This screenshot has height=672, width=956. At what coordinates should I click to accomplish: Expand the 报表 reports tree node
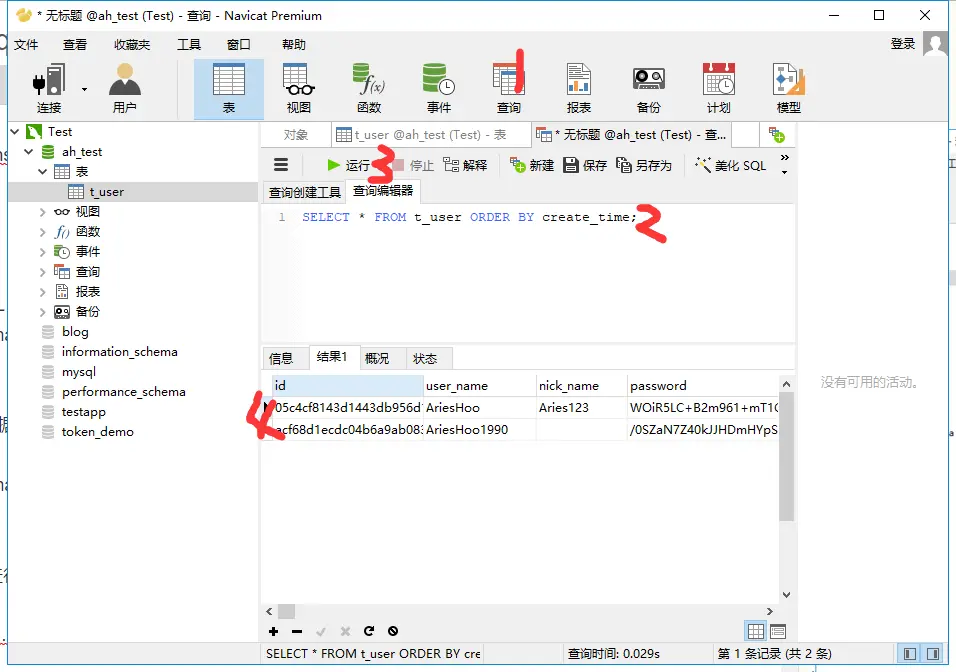pyautogui.click(x=42, y=292)
